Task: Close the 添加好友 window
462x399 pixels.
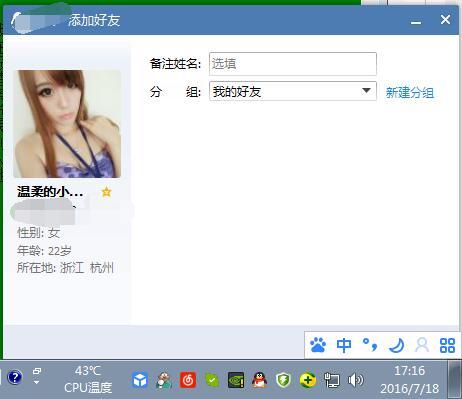Action: coord(445,20)
